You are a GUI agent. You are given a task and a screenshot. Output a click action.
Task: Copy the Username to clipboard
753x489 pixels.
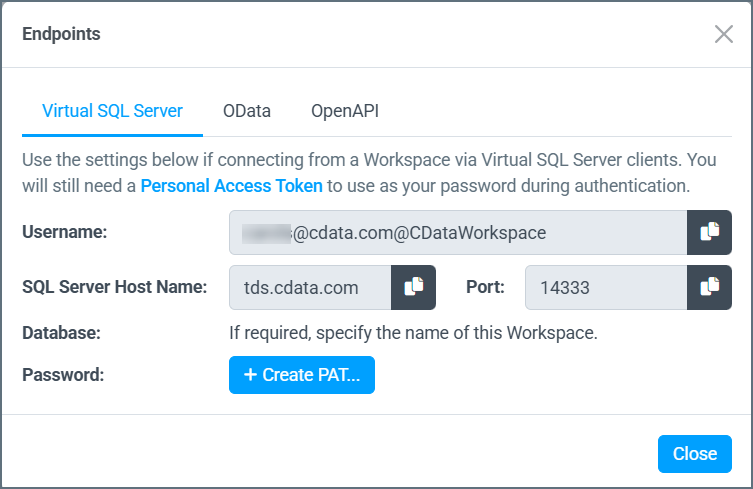pyautogui.click(x=709, y=232)
